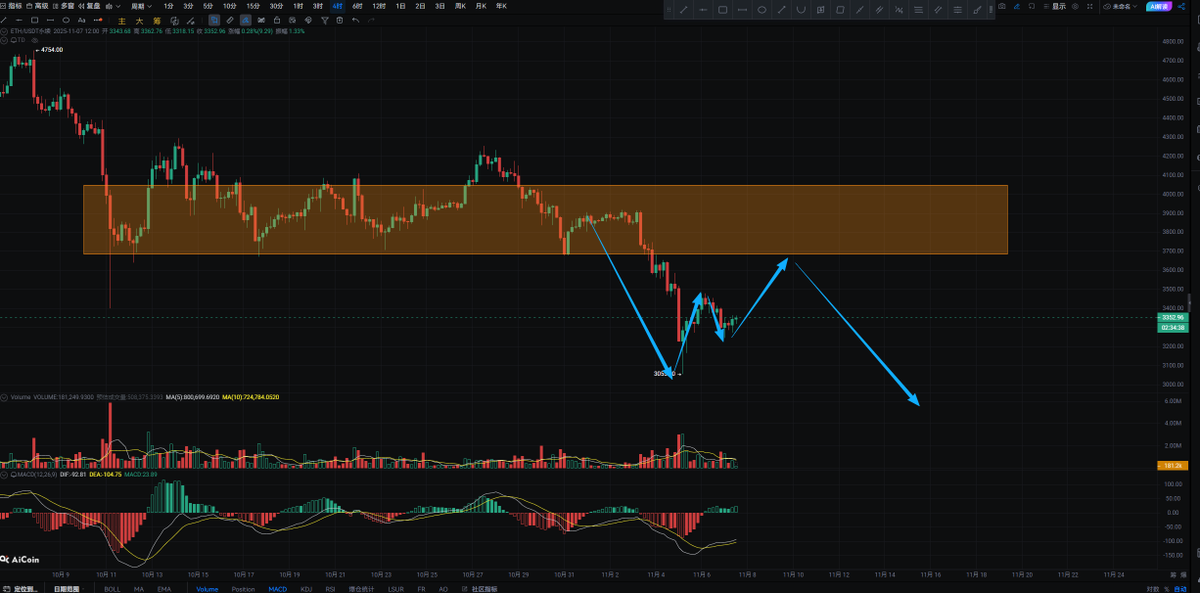
Task: Select the 4时 timeframe
Action: click(337, 6)
